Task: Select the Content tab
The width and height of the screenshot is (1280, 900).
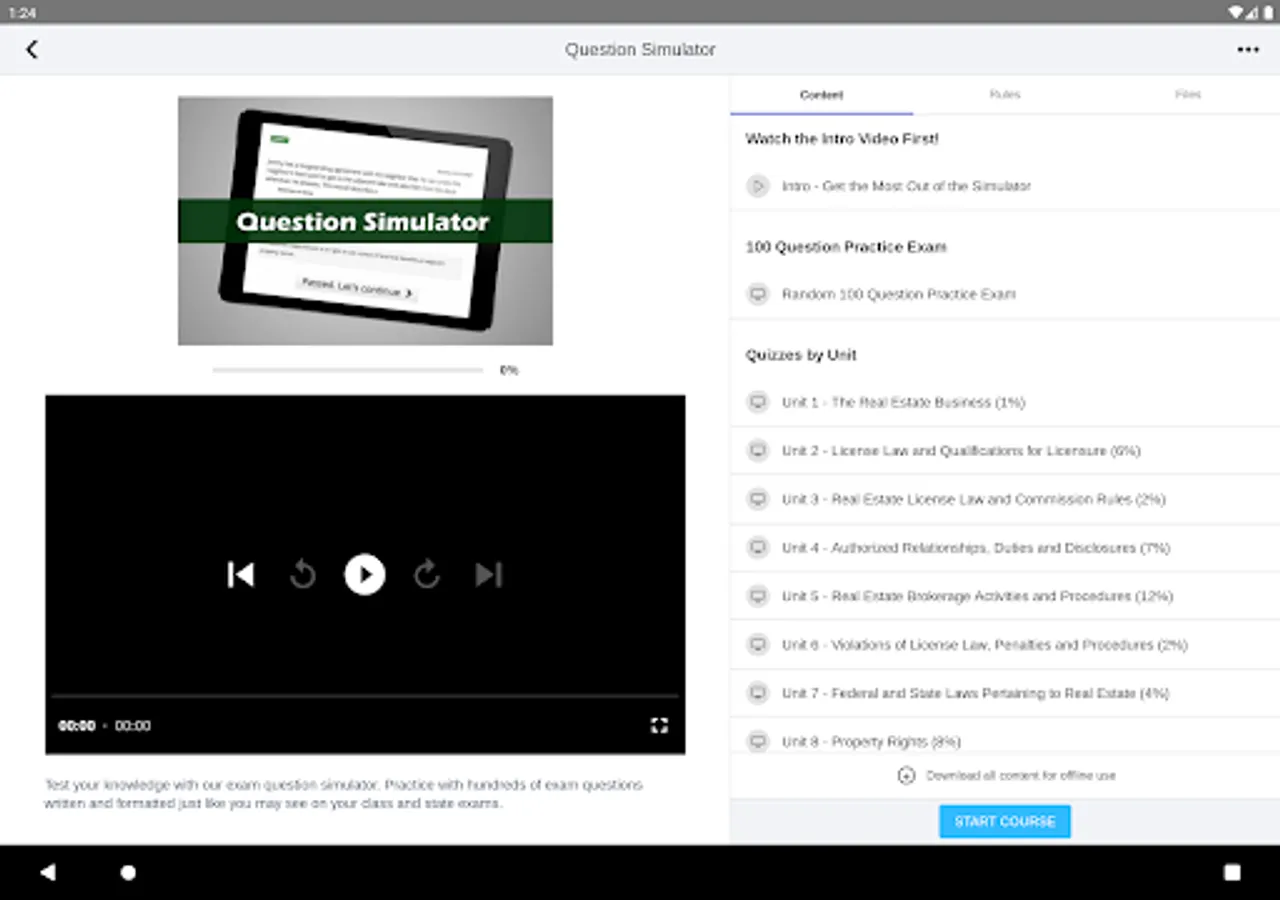Action: click(821, 94)
